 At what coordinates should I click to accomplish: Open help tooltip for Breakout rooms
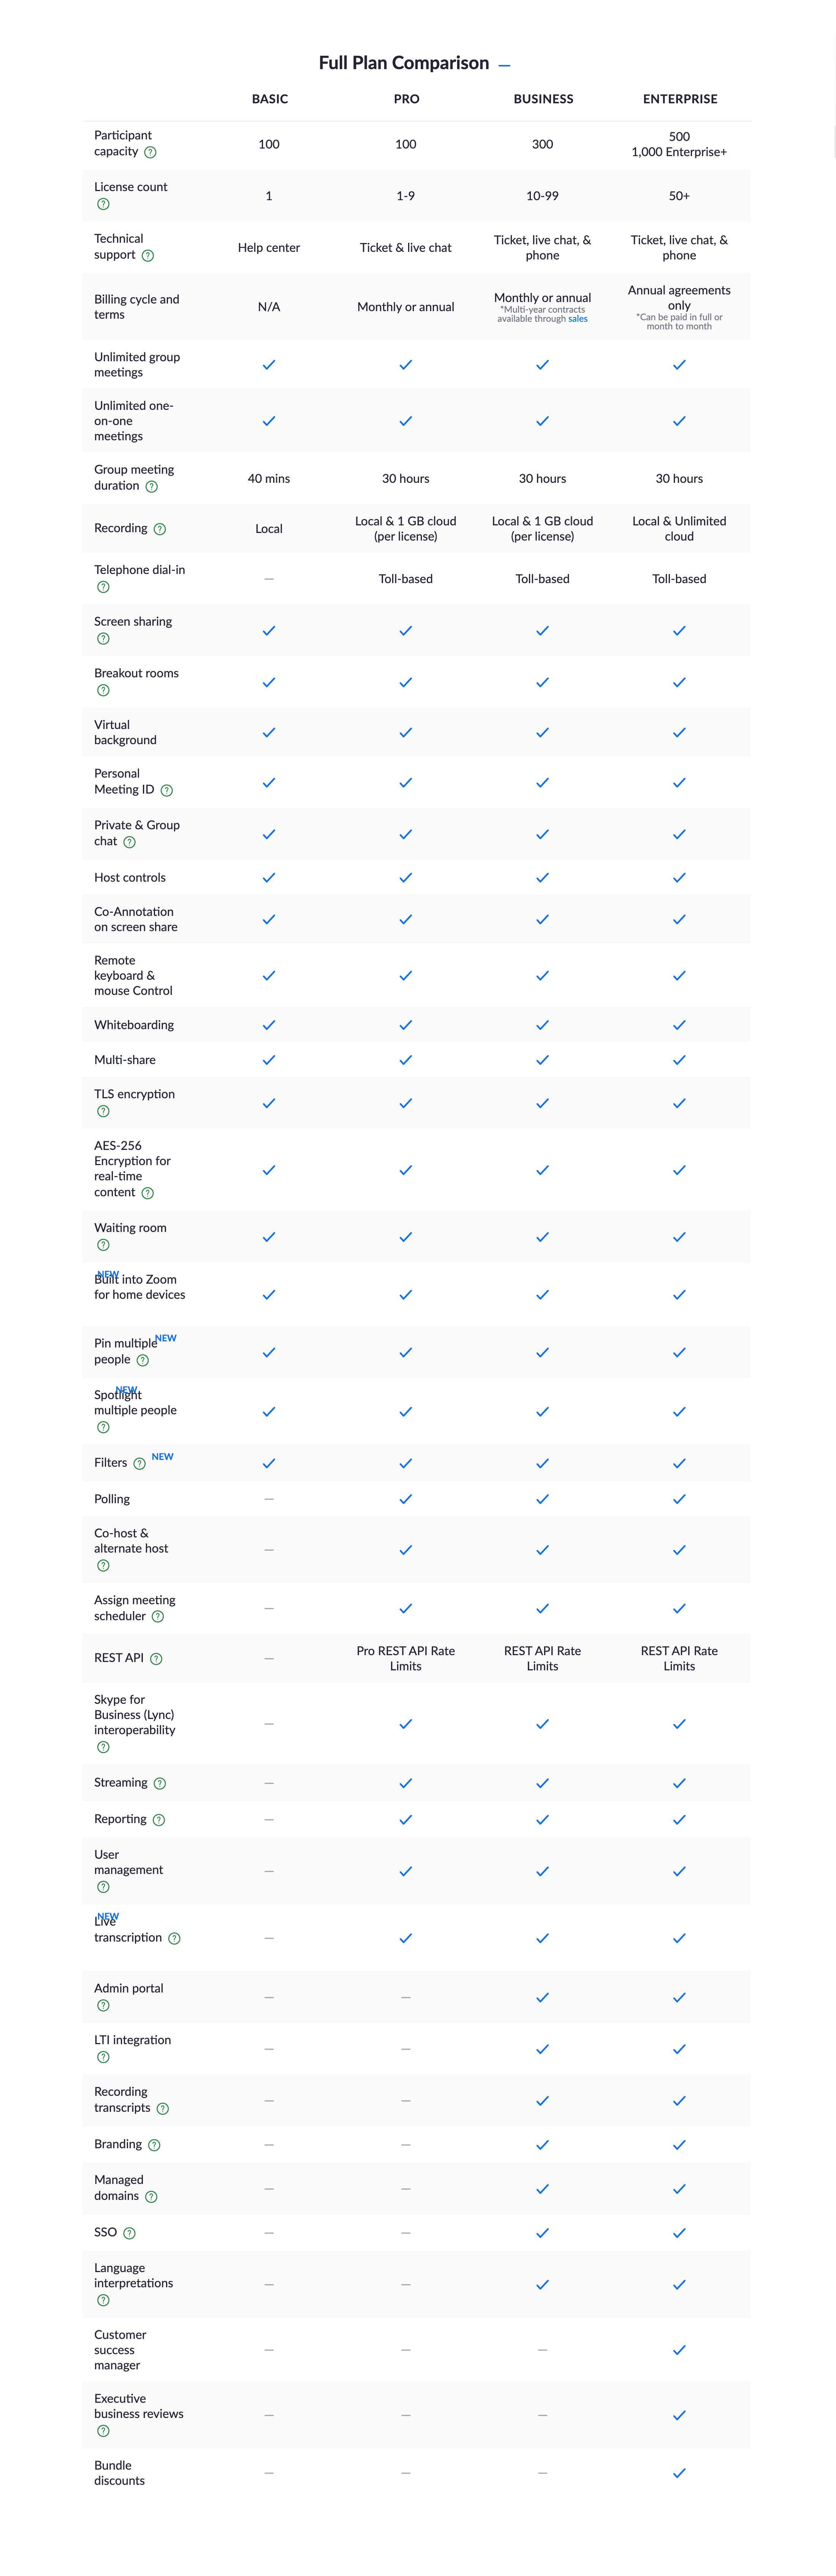[x=103, y=690]
